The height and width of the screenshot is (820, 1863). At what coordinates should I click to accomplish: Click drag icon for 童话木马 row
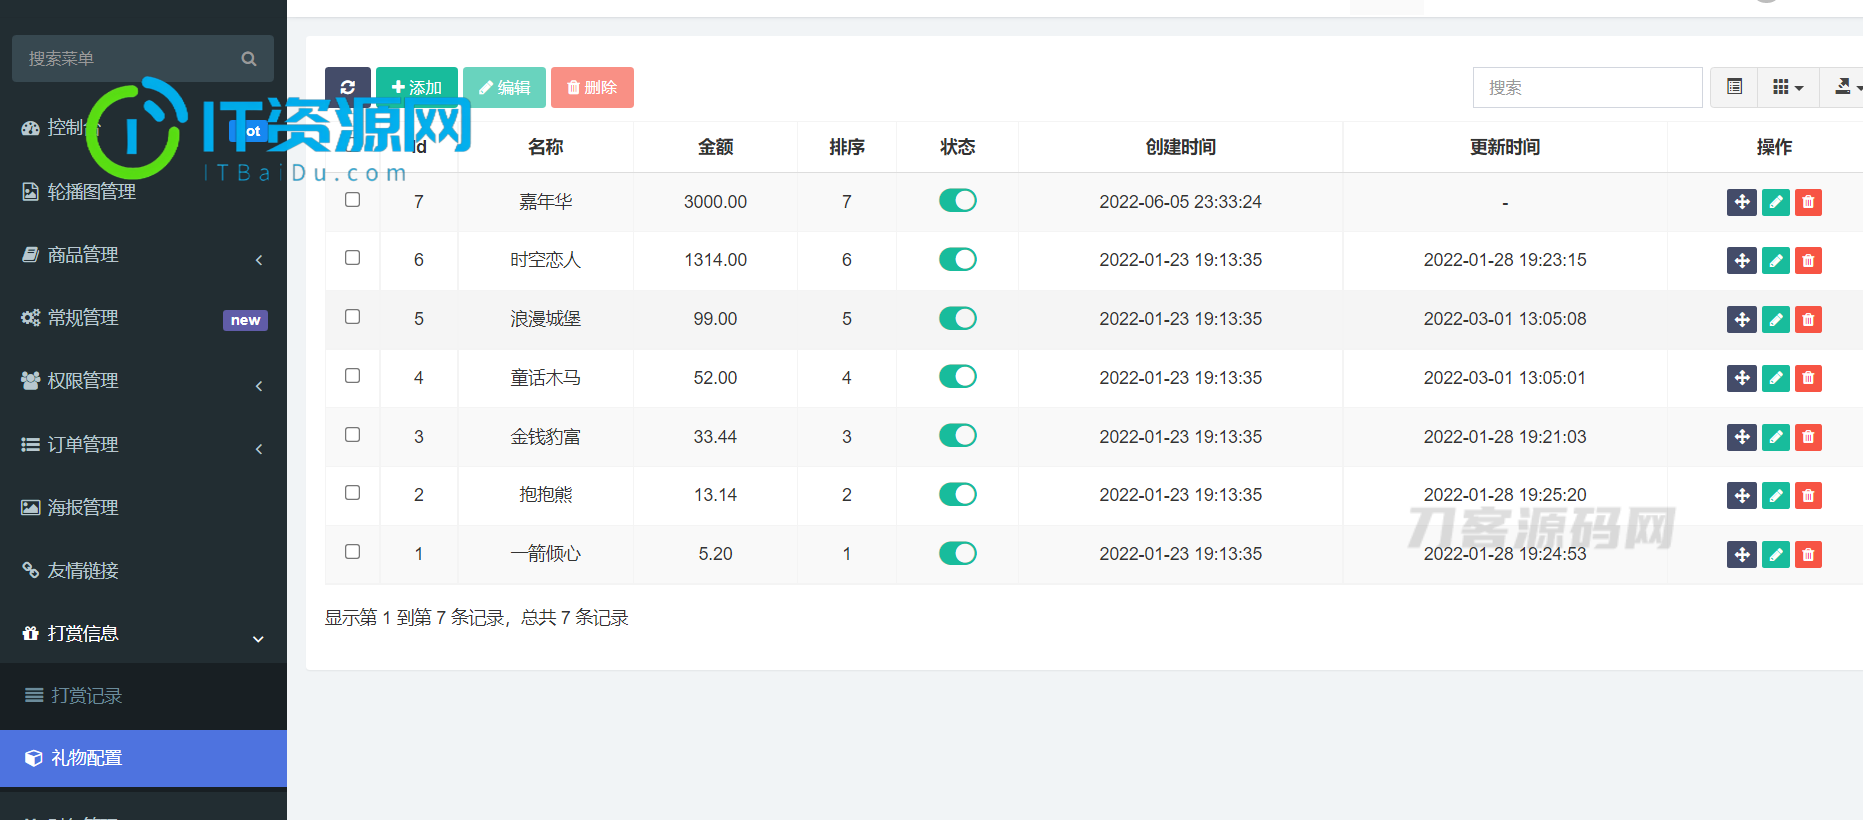1741,378
